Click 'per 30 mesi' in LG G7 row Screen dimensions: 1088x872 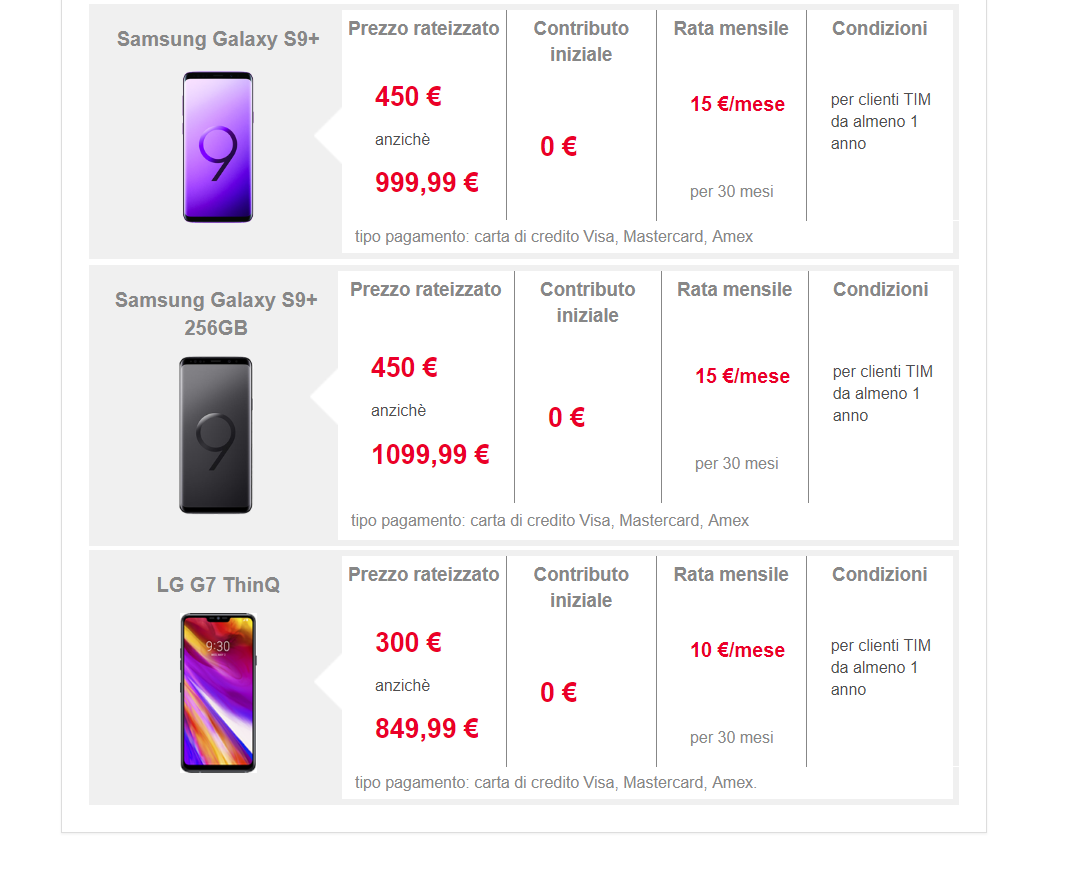(732, 738)
